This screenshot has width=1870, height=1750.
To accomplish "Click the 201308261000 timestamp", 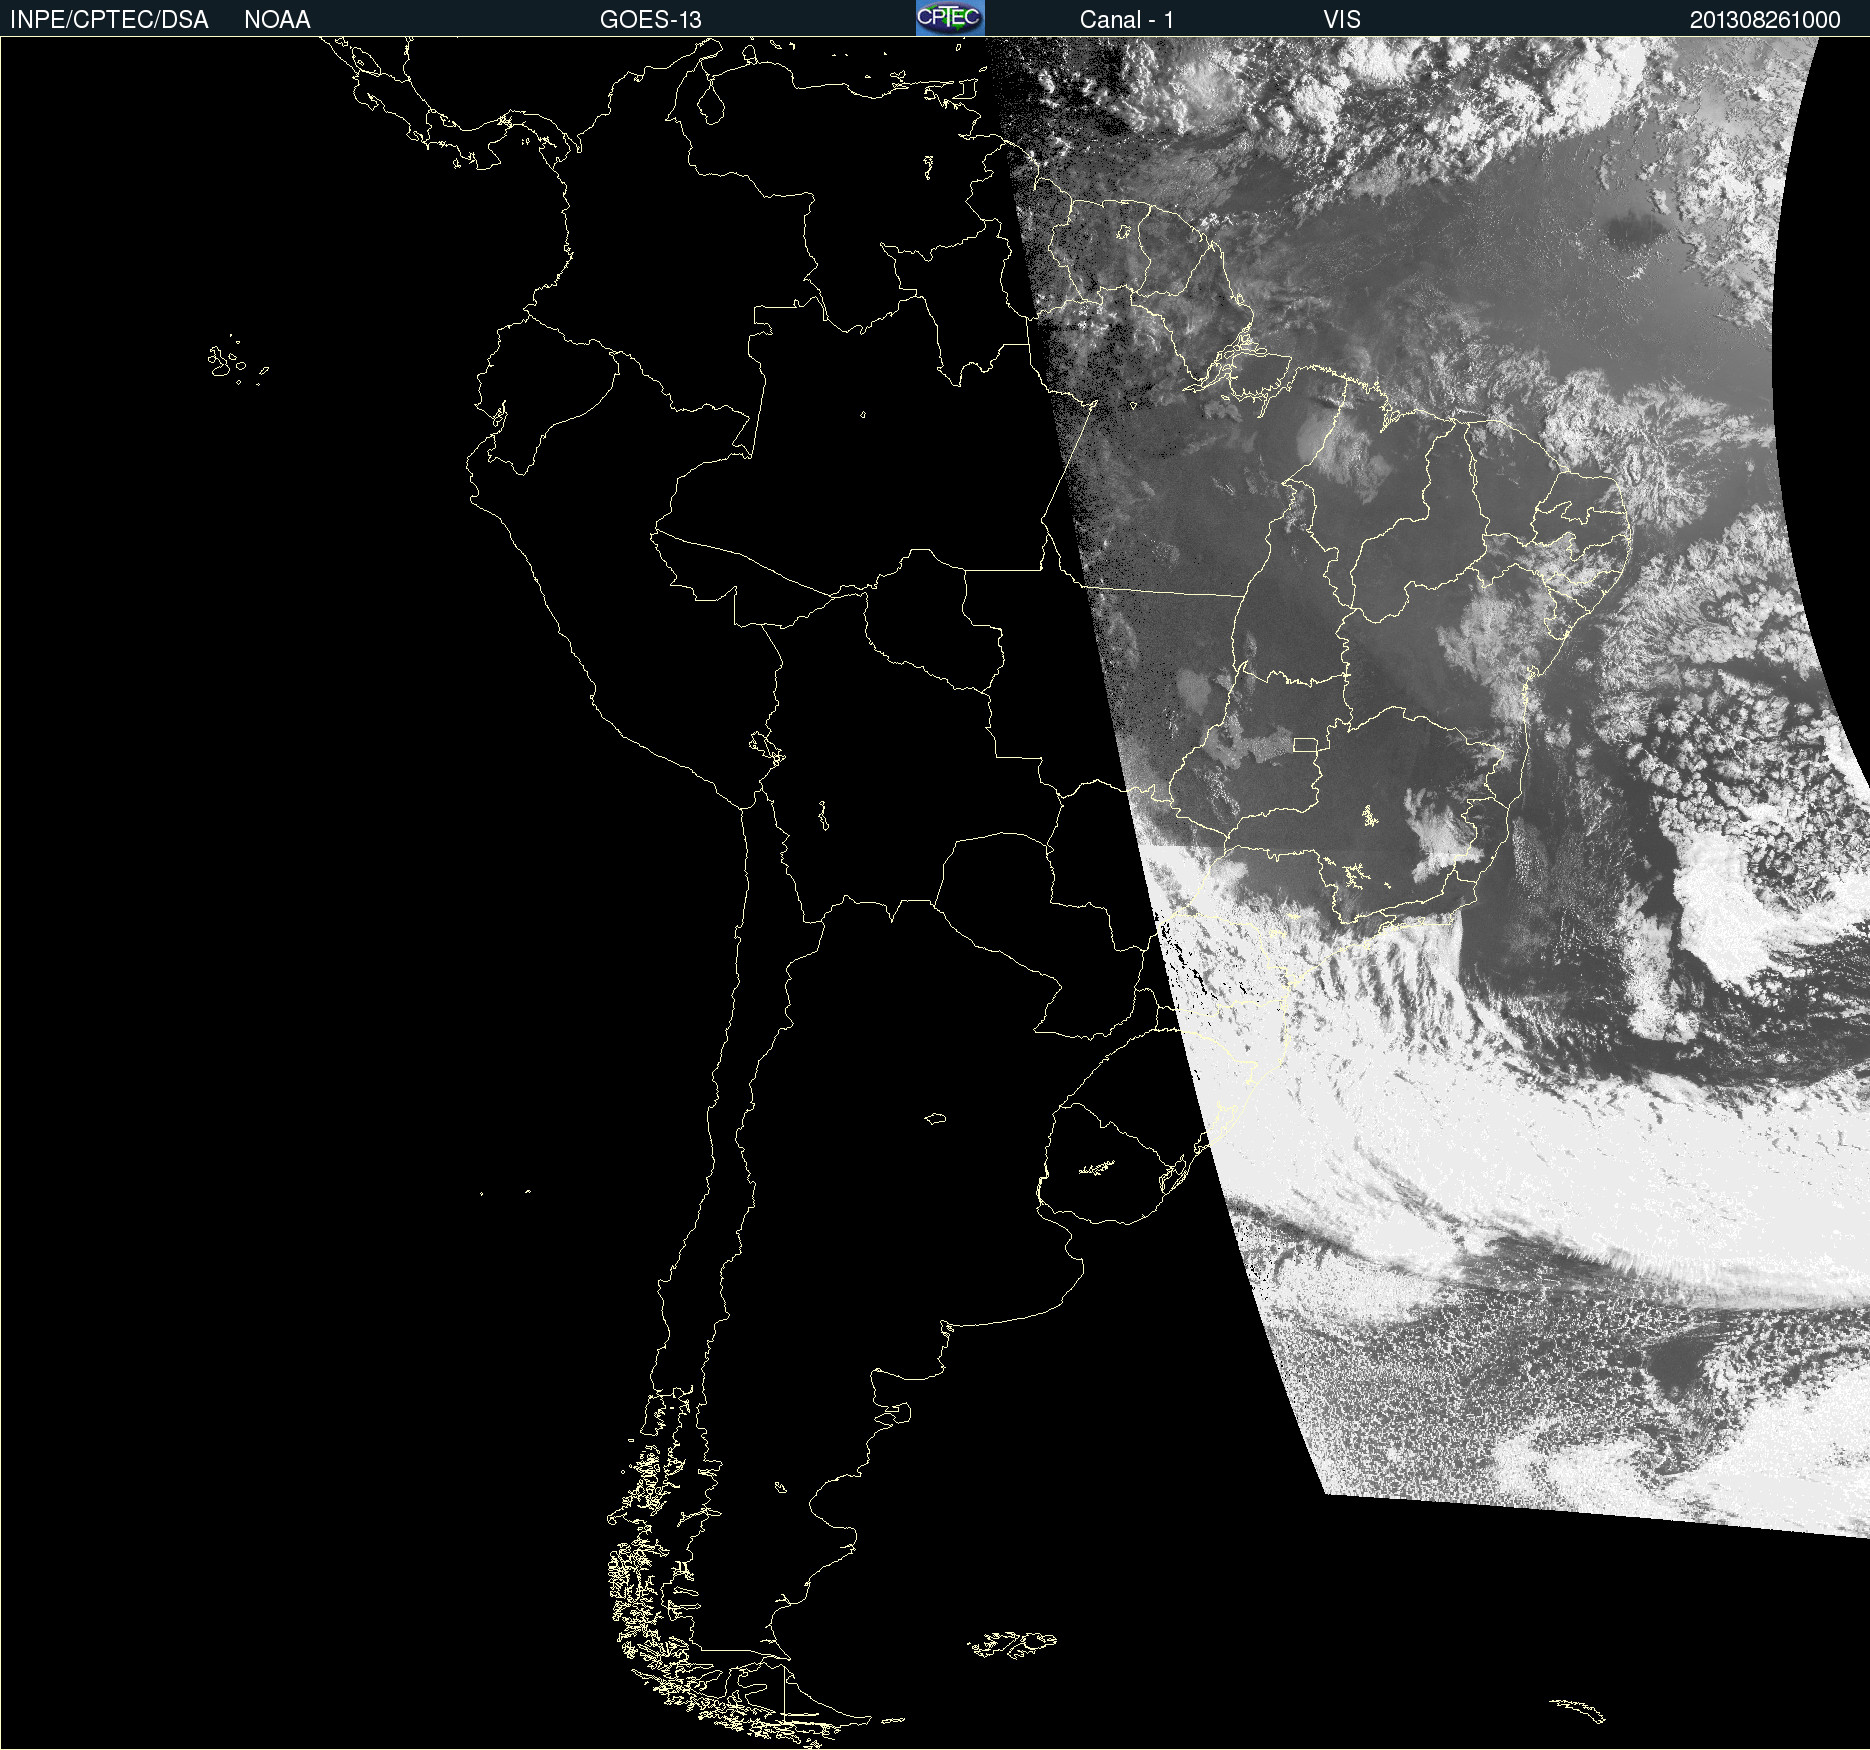I will [x=1765, y=20].
